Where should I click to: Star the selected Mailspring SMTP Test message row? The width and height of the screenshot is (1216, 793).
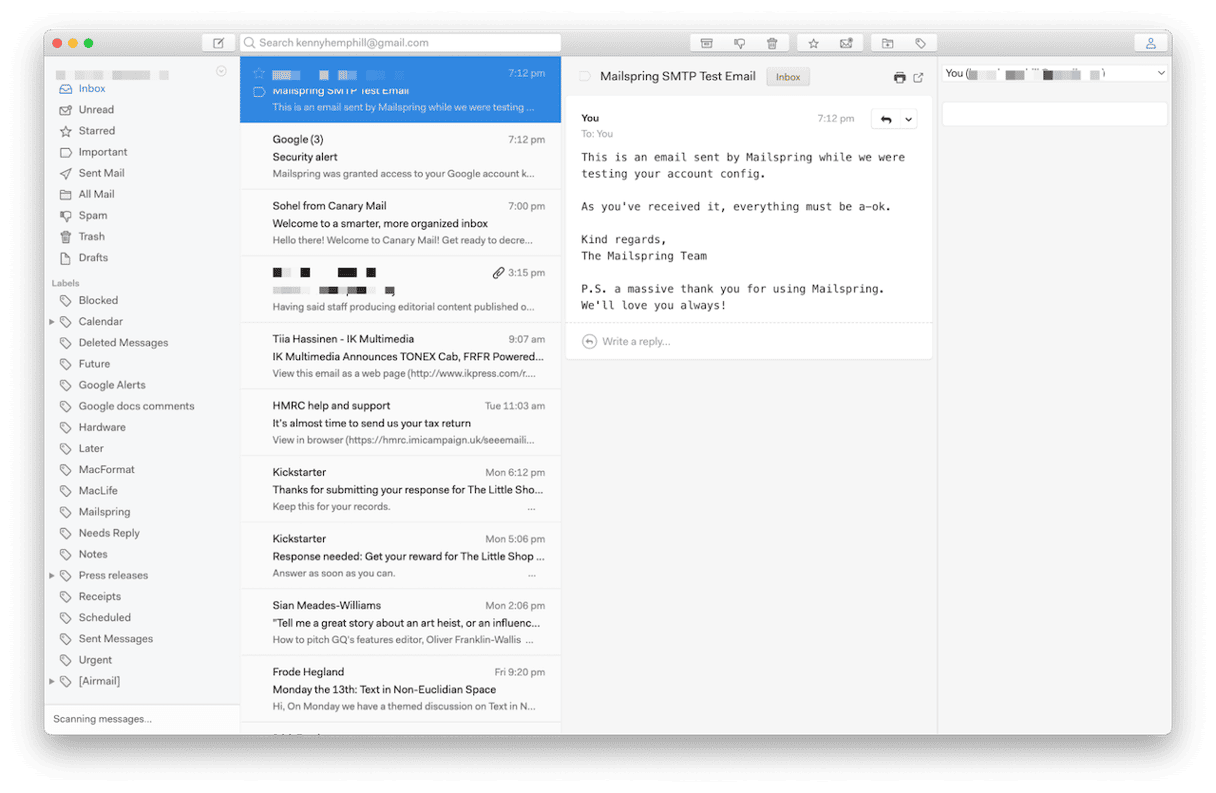point(259,73)
